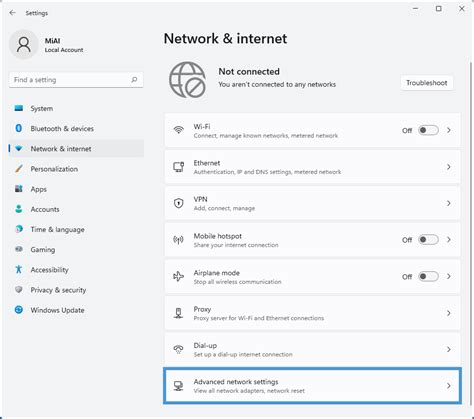Viewport: 474px width, 419px height.
Task: Click the Dial-up phone icon
Action: (x=179, y=349)
